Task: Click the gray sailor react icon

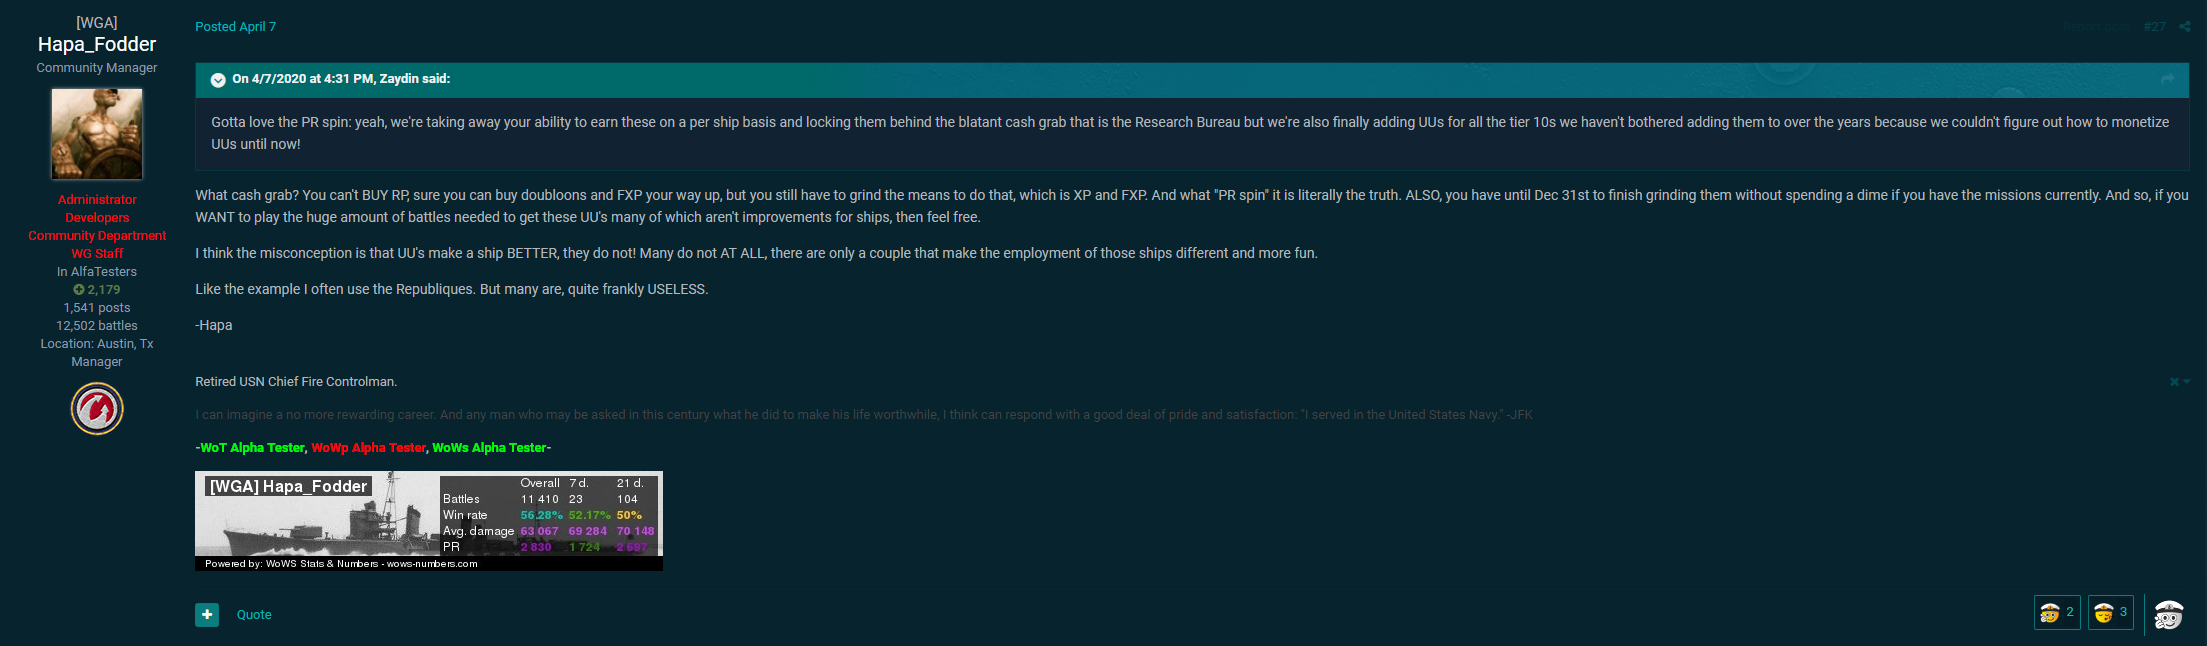Action: pos(2168,614)
